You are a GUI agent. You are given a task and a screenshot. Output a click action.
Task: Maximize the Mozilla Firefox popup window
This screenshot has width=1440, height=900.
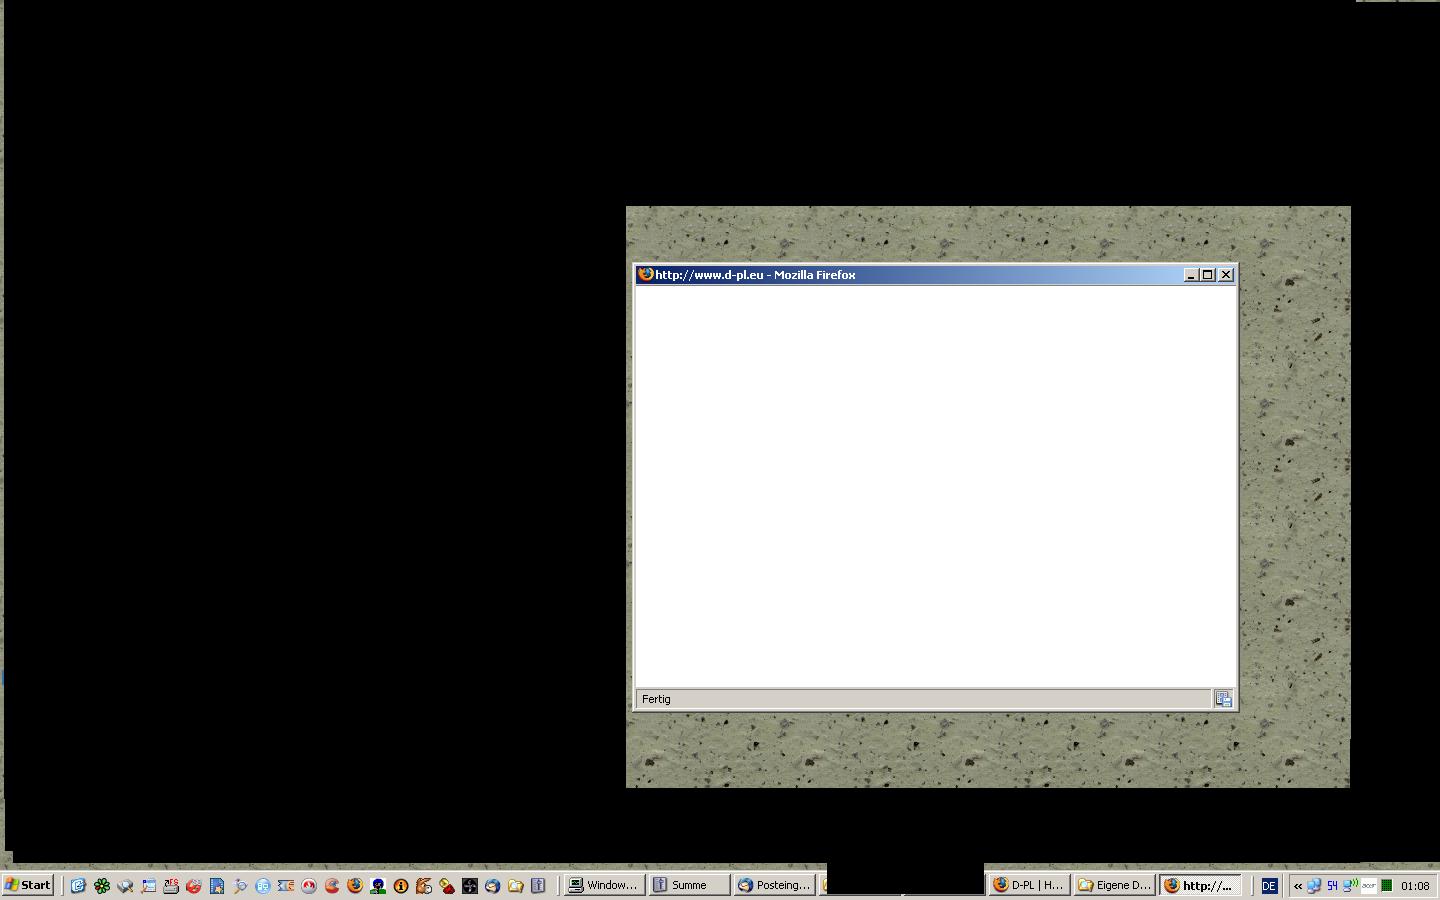1208,275
